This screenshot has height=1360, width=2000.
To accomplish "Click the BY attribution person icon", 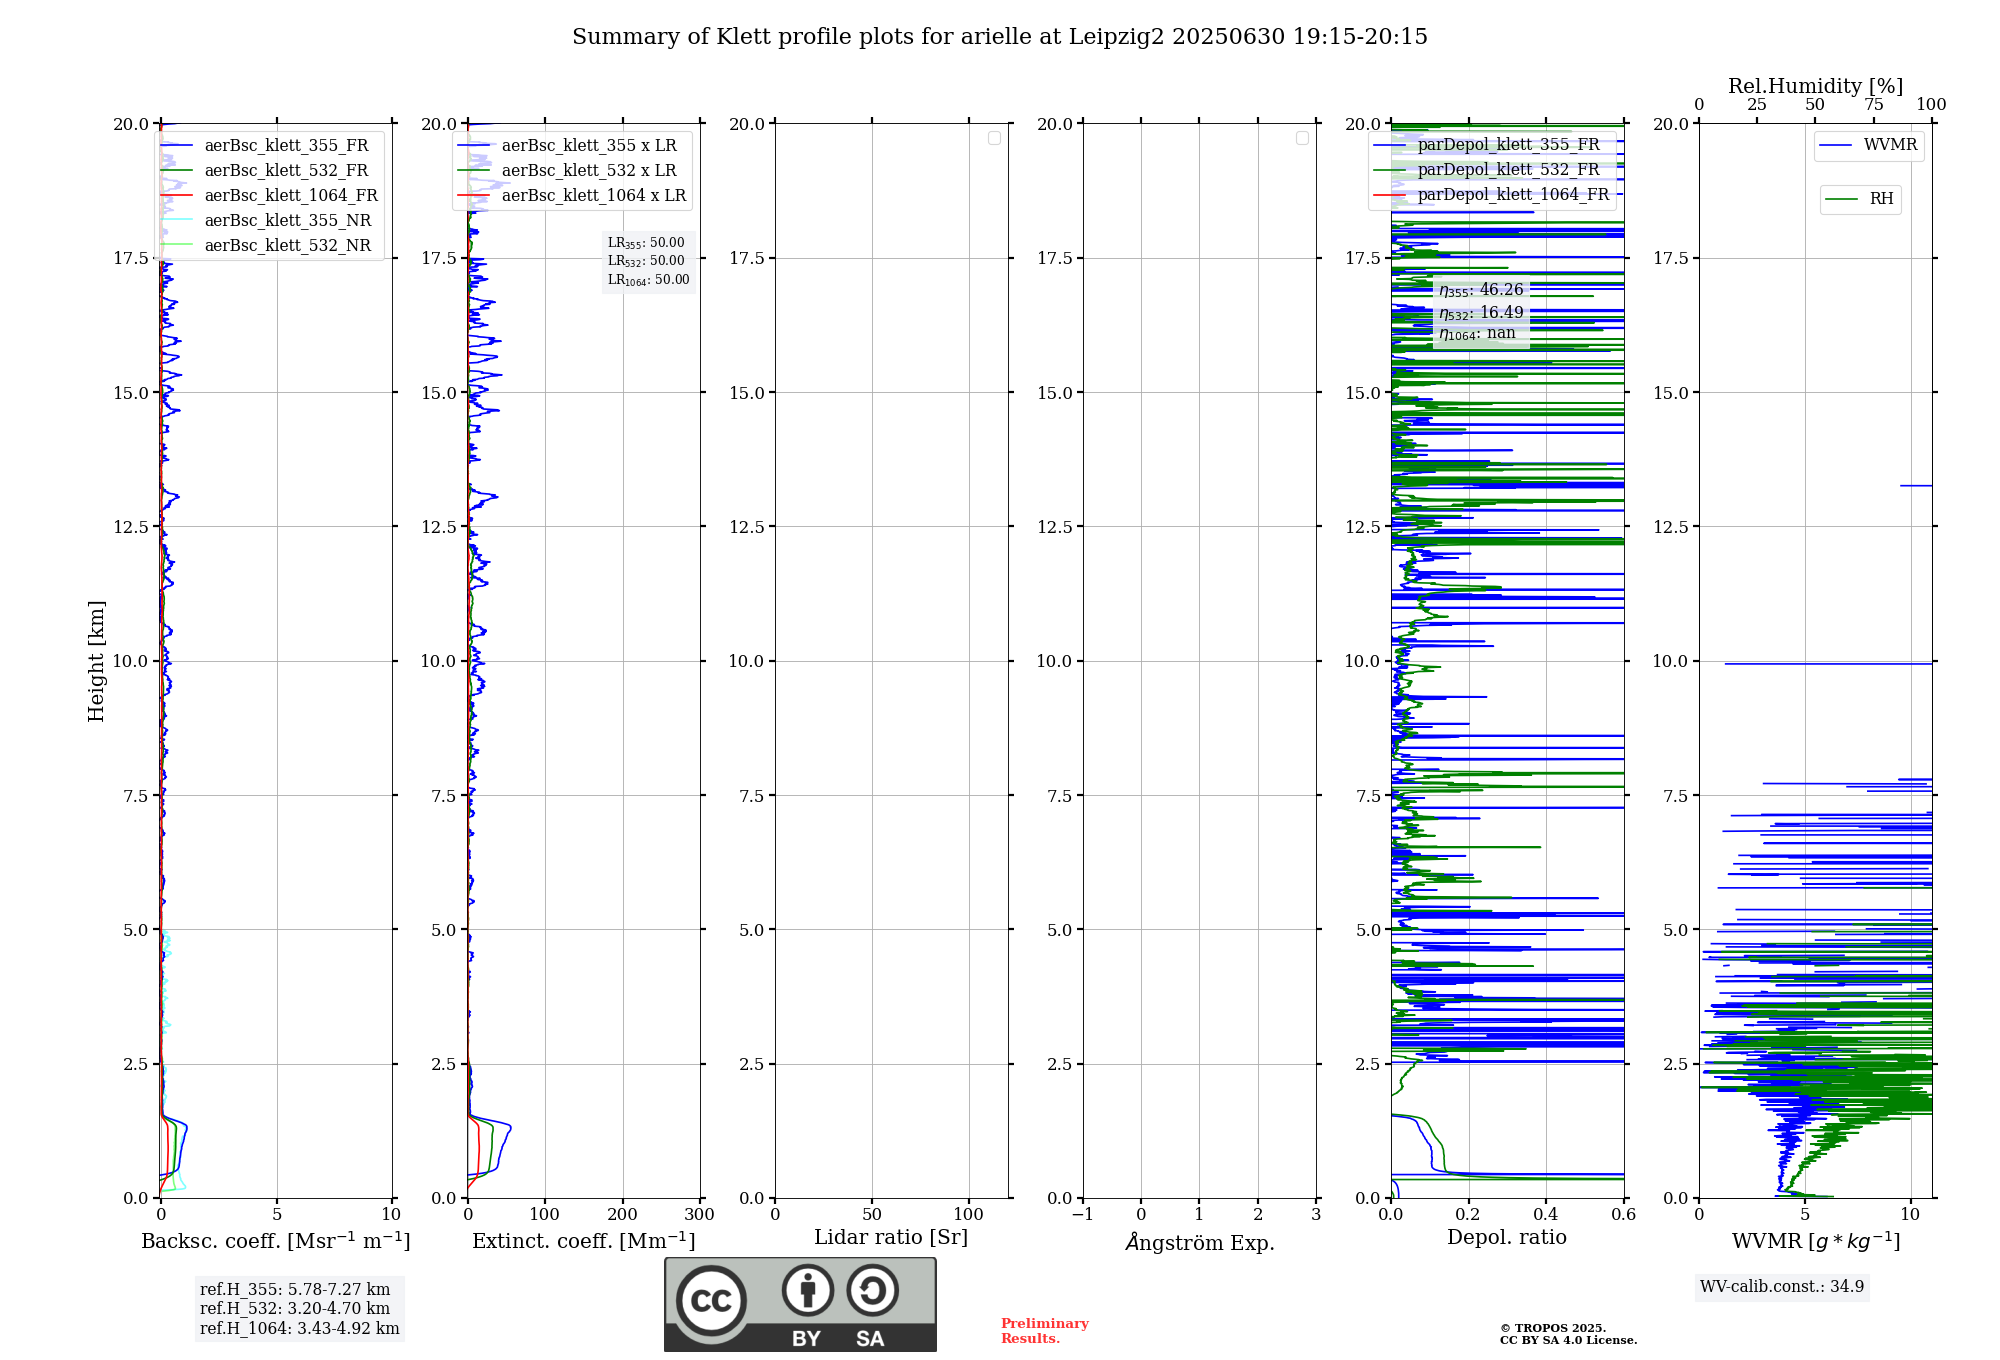I will [x=808, y=1290].
